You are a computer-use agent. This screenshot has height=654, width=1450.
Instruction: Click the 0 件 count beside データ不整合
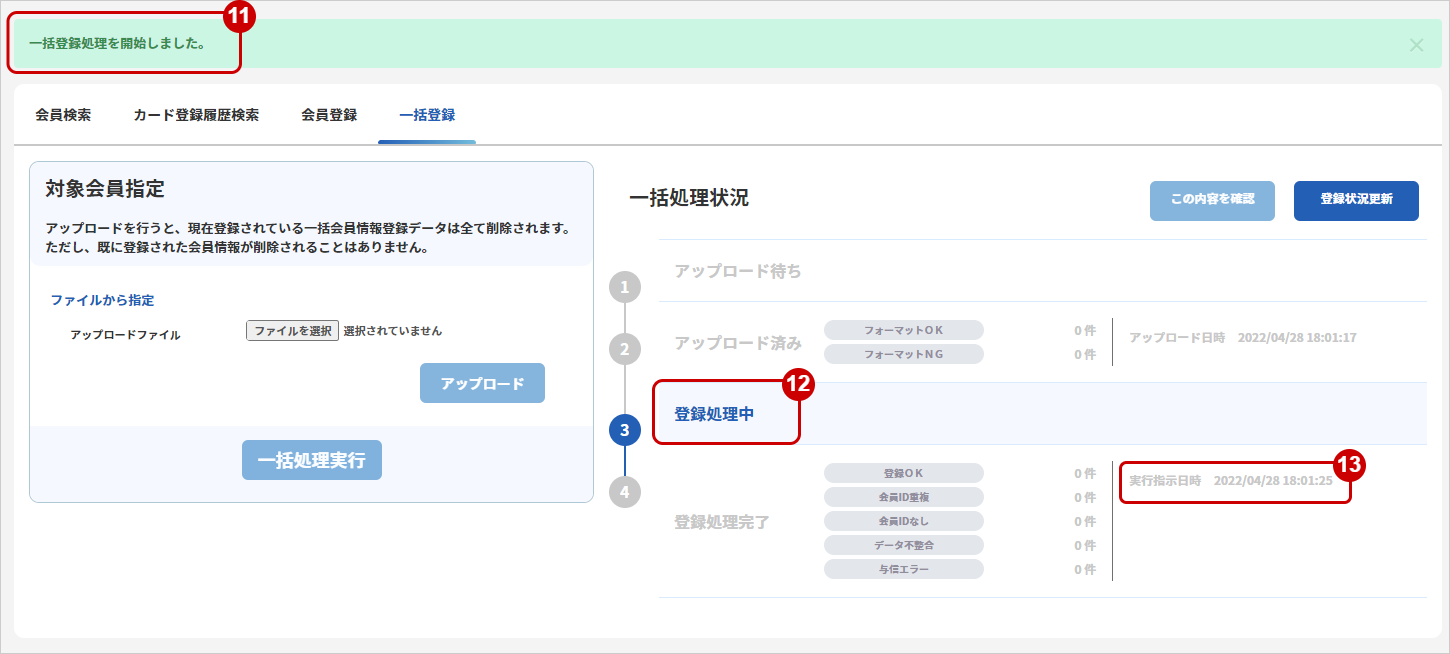[1085, 545]
